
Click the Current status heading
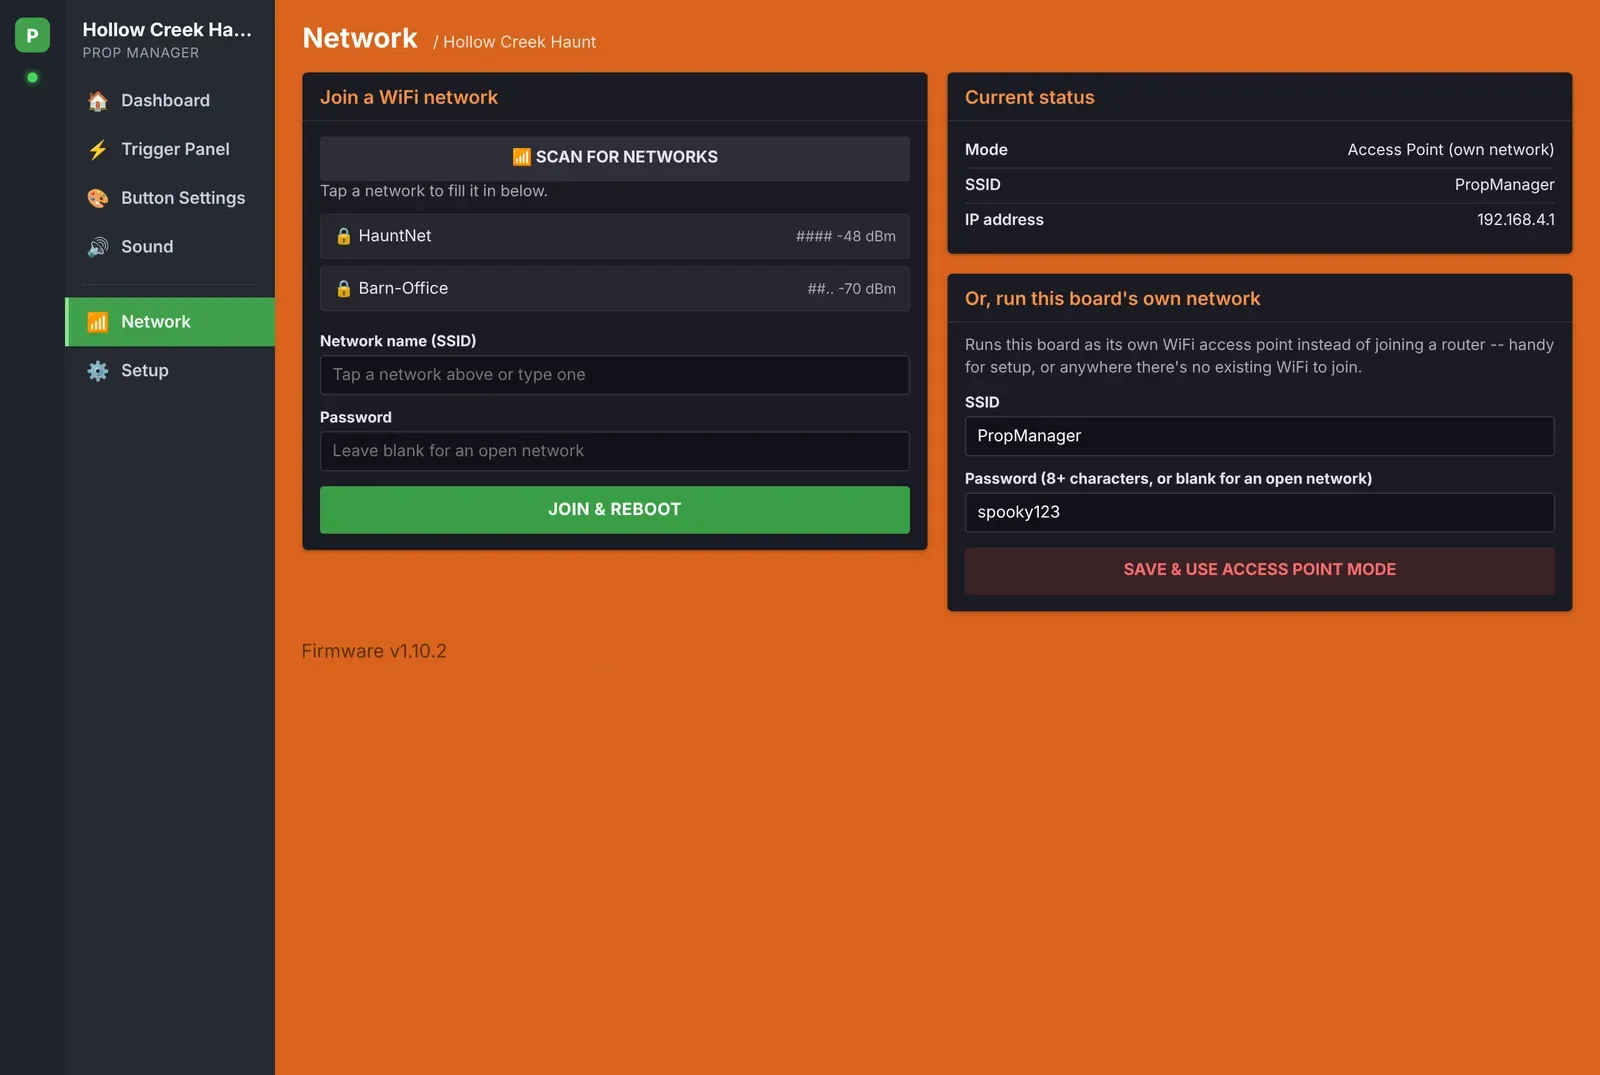[x=1029, y=97]
